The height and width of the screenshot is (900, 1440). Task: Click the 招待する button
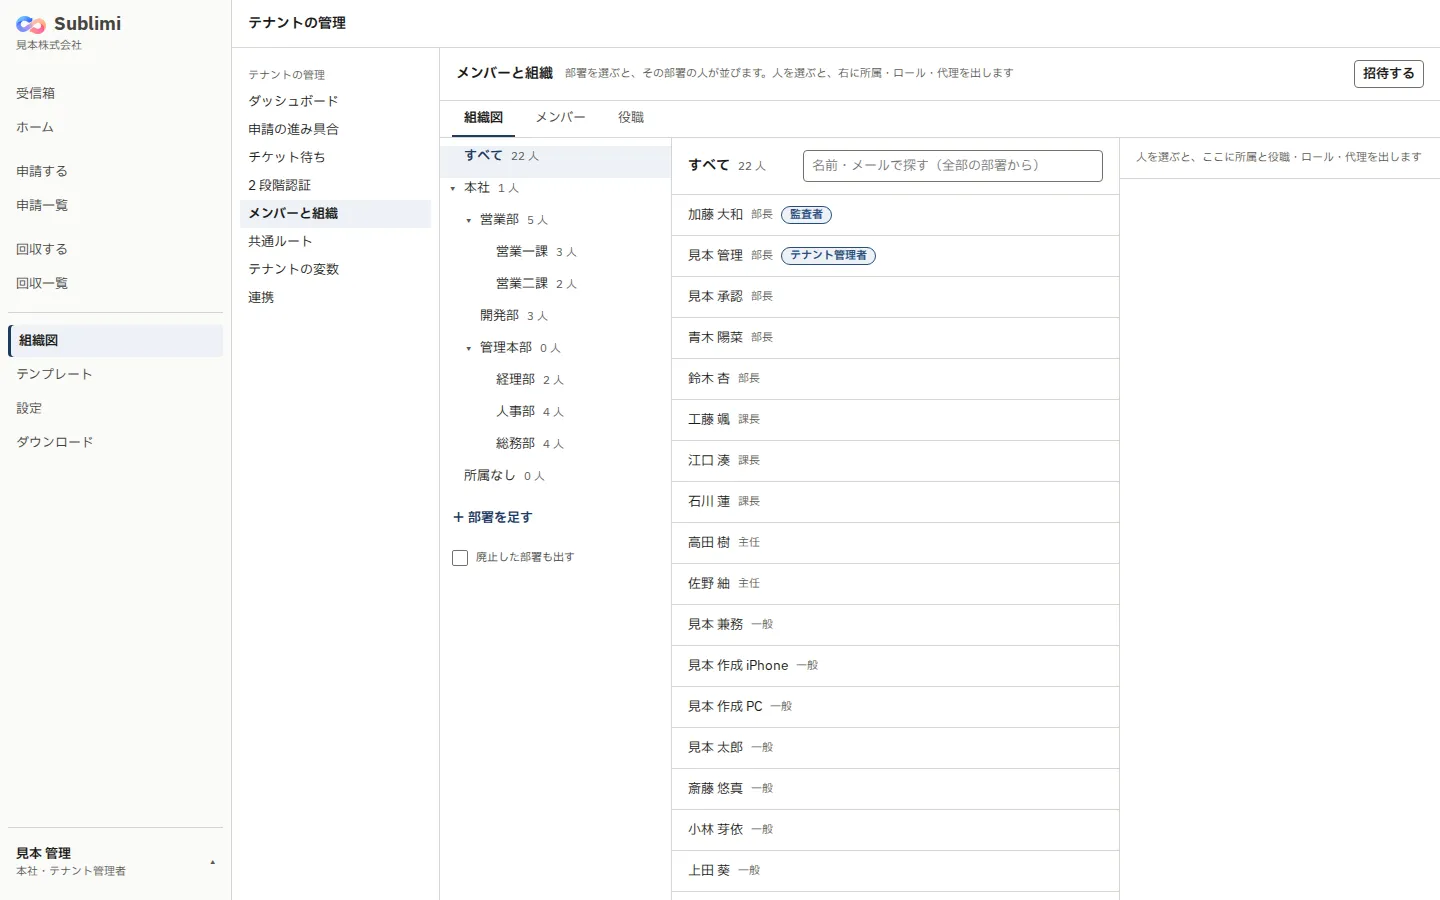click(x=1389, y=73)
